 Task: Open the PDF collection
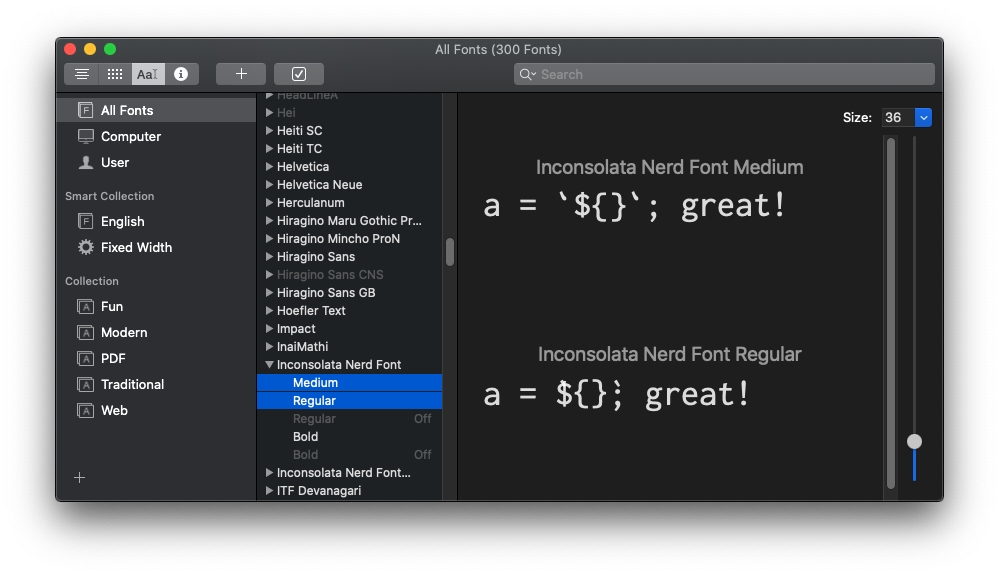click(156, 358)
